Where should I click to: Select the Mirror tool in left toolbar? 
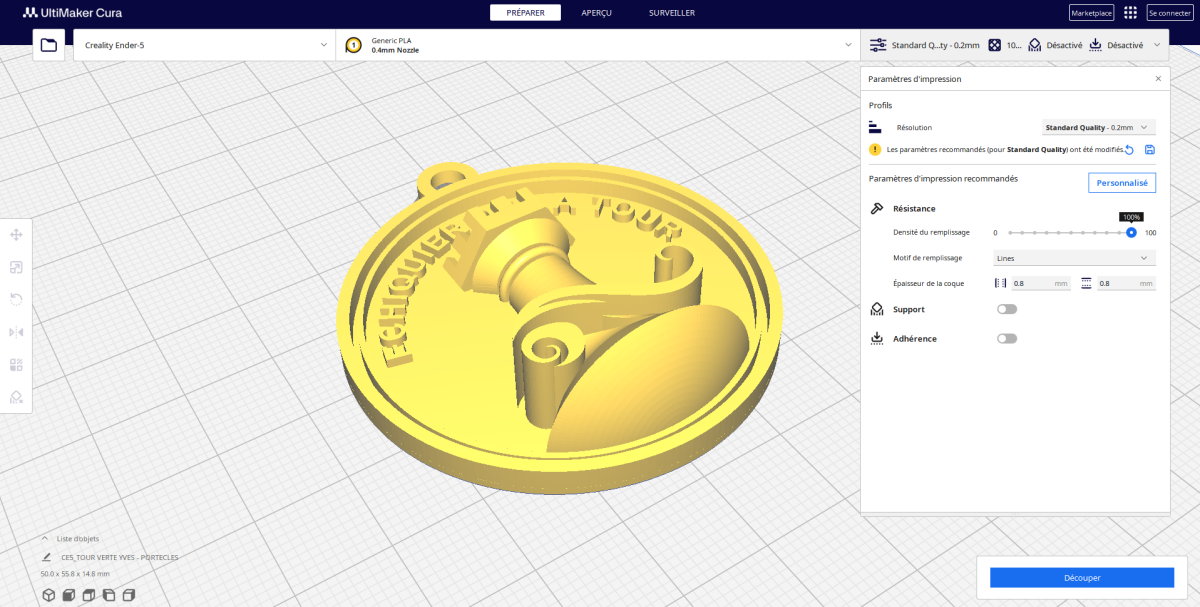16,332
